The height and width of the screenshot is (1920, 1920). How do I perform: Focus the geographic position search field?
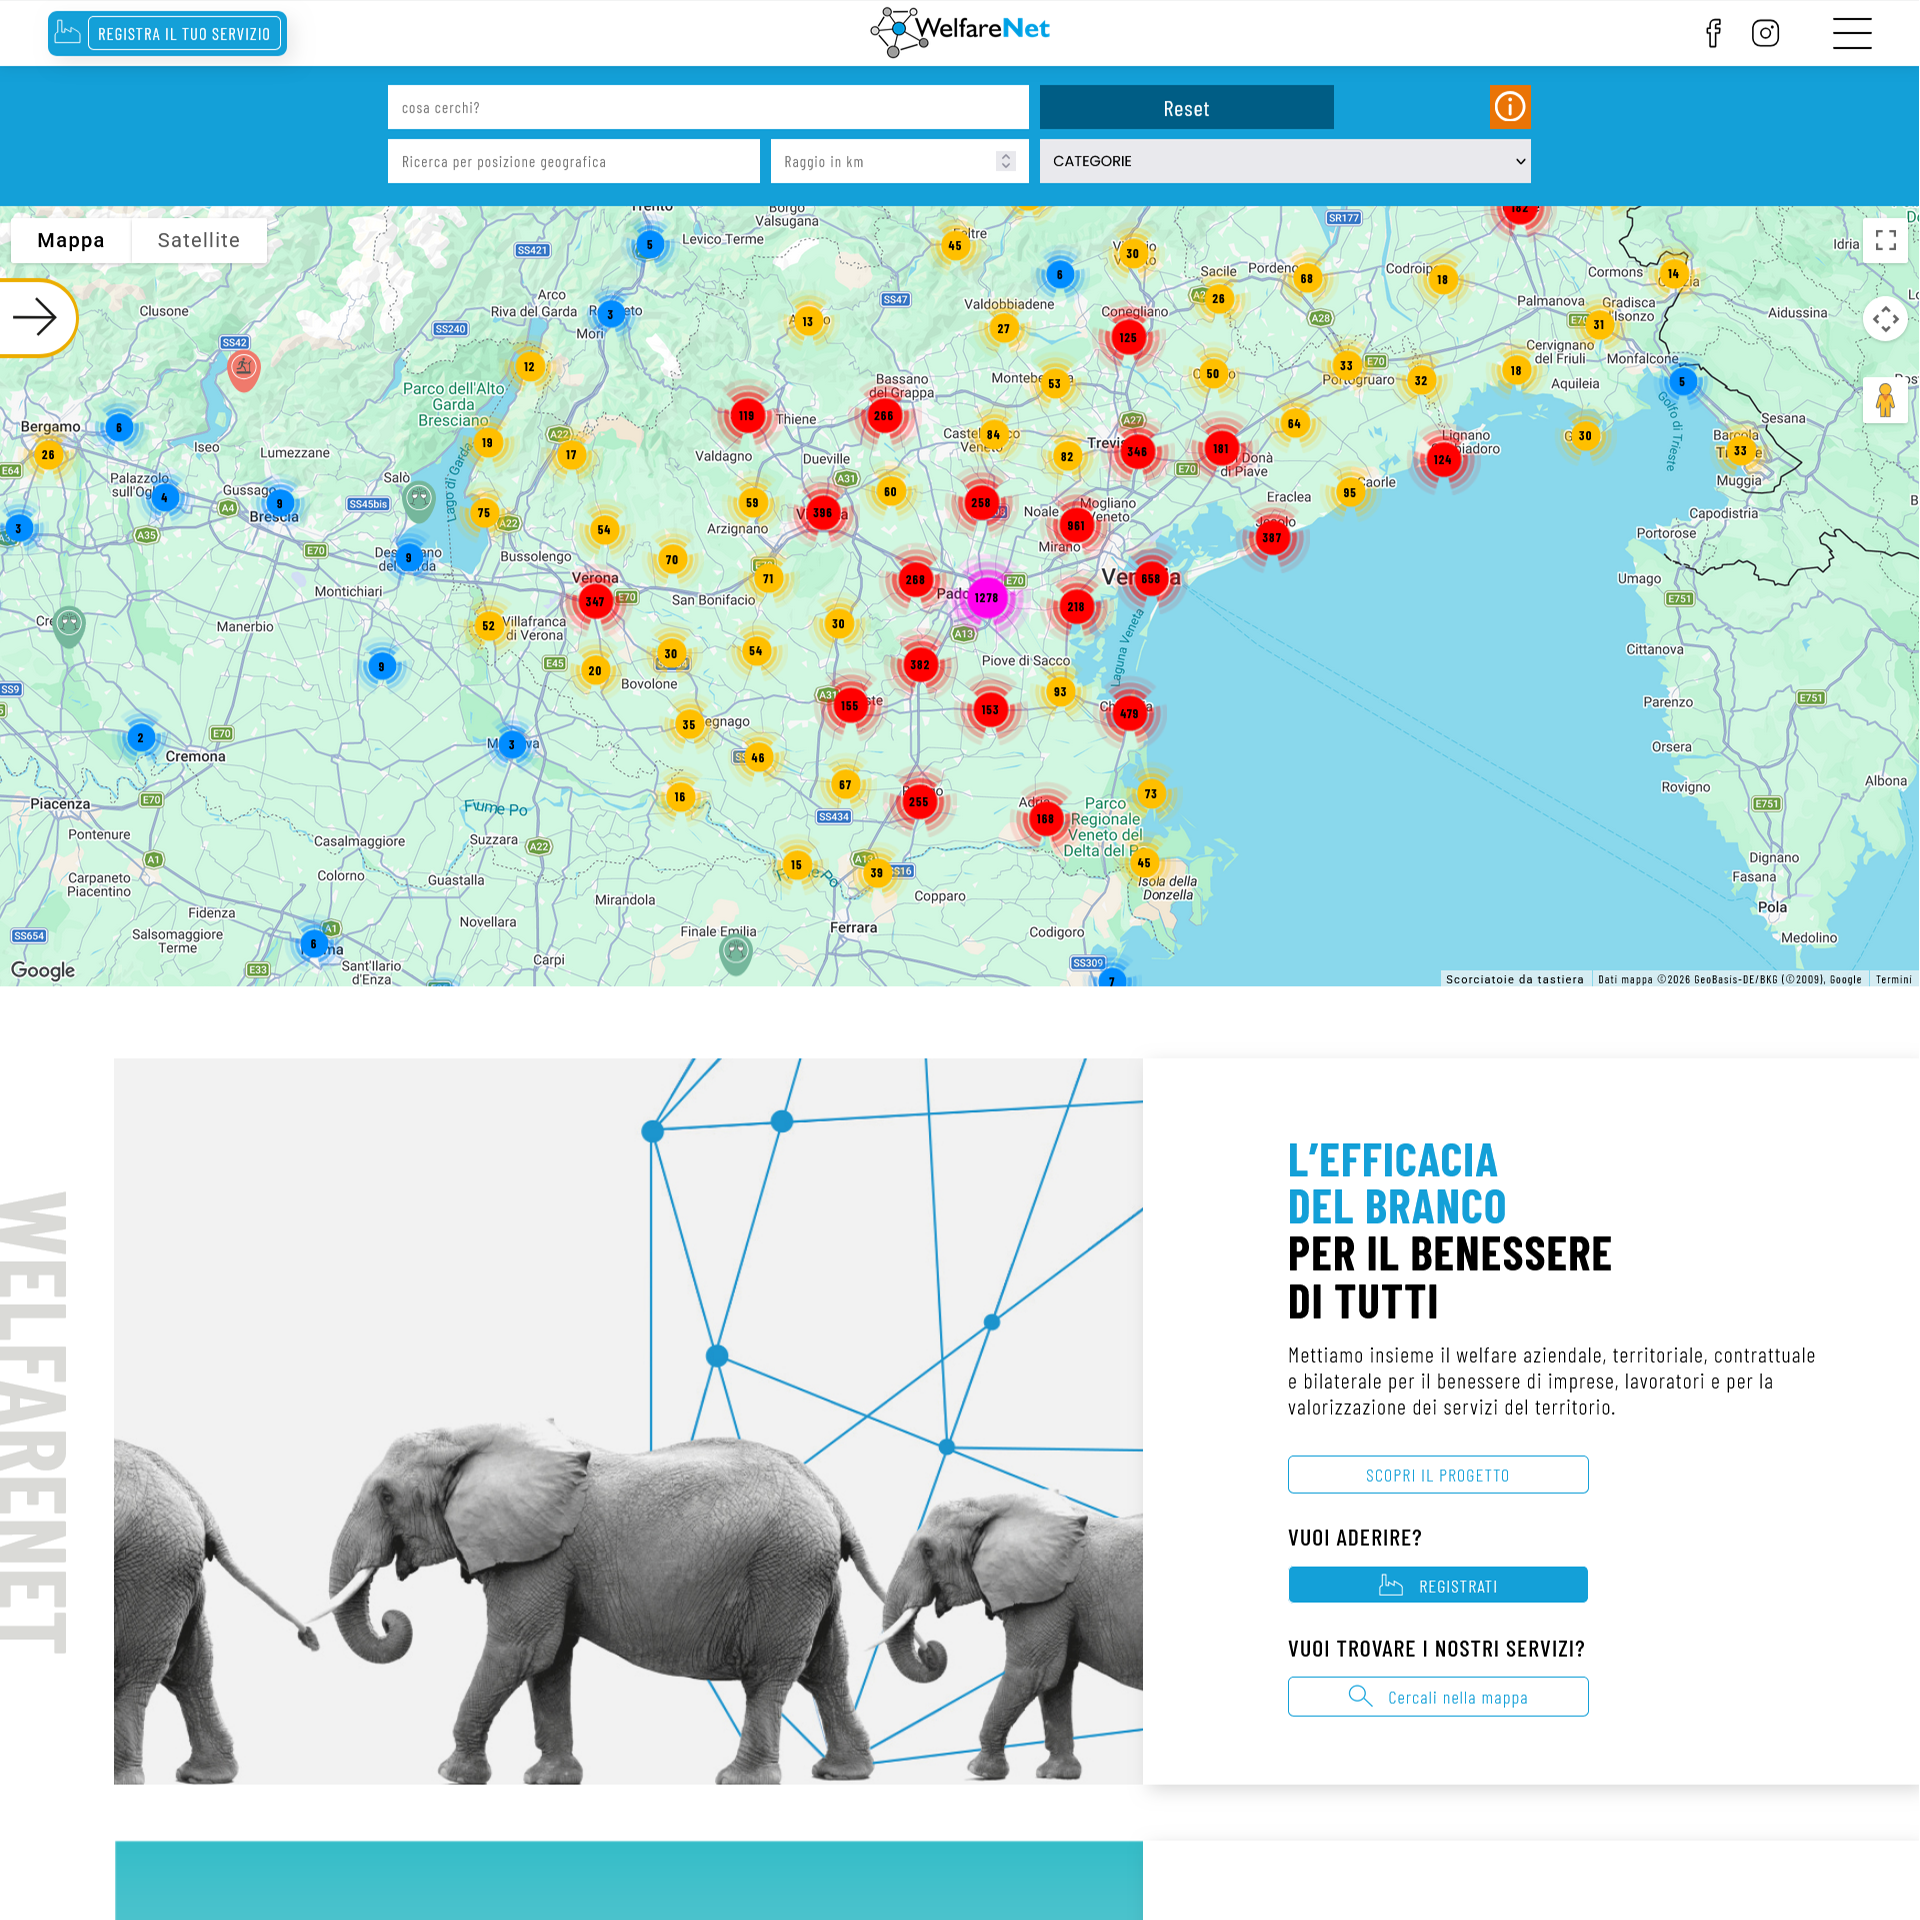pyautogui.click(x=574, y=161)
